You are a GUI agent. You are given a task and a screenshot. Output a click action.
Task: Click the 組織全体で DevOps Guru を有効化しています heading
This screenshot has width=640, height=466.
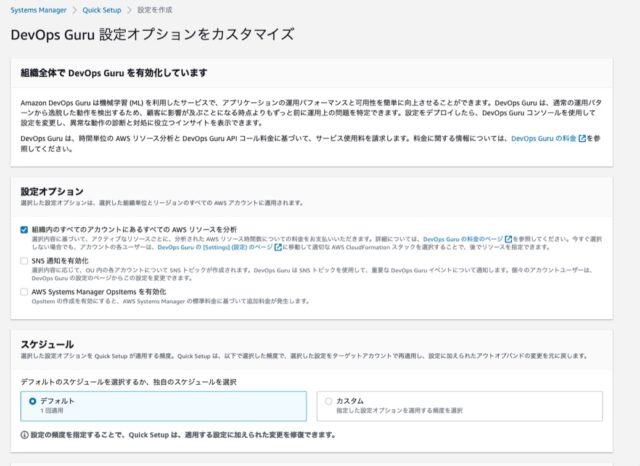coord(114,73)
